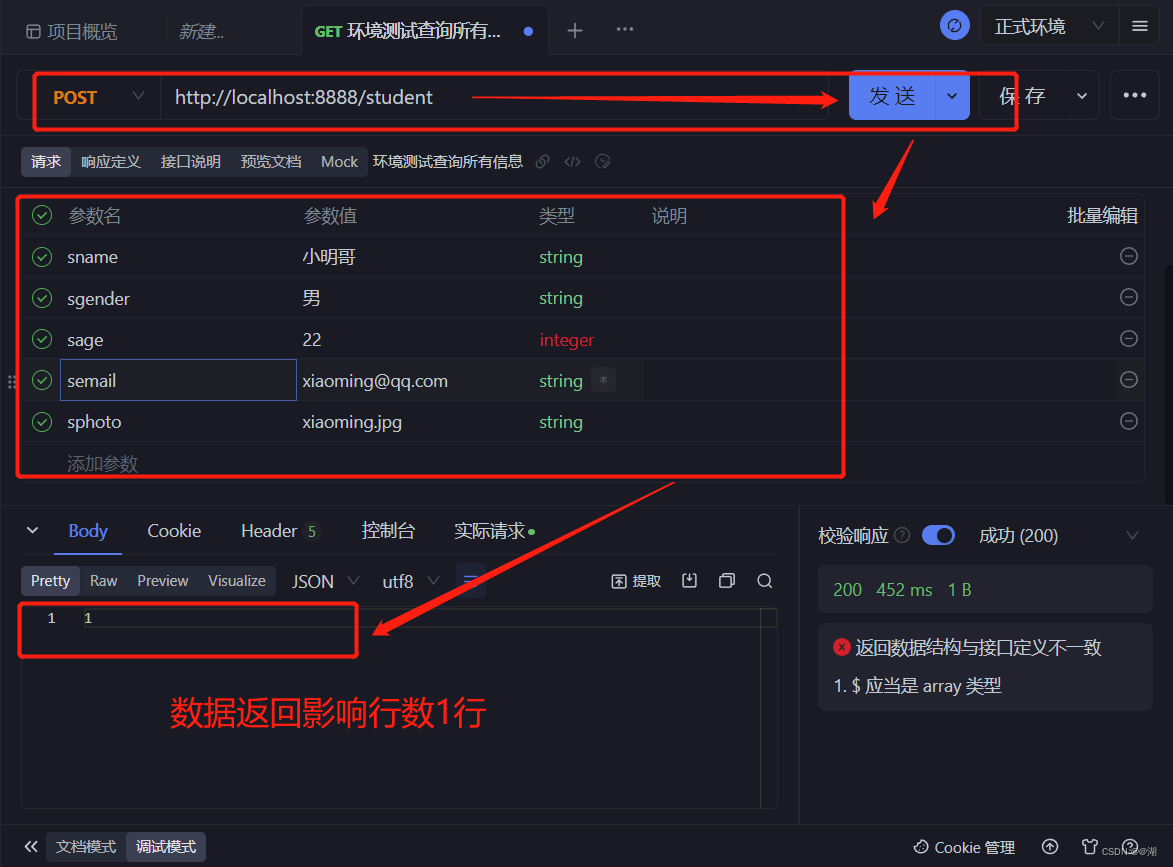Open the more options ellipsis button
The height and width of the screenshot is (867, 1173).
1135,95
